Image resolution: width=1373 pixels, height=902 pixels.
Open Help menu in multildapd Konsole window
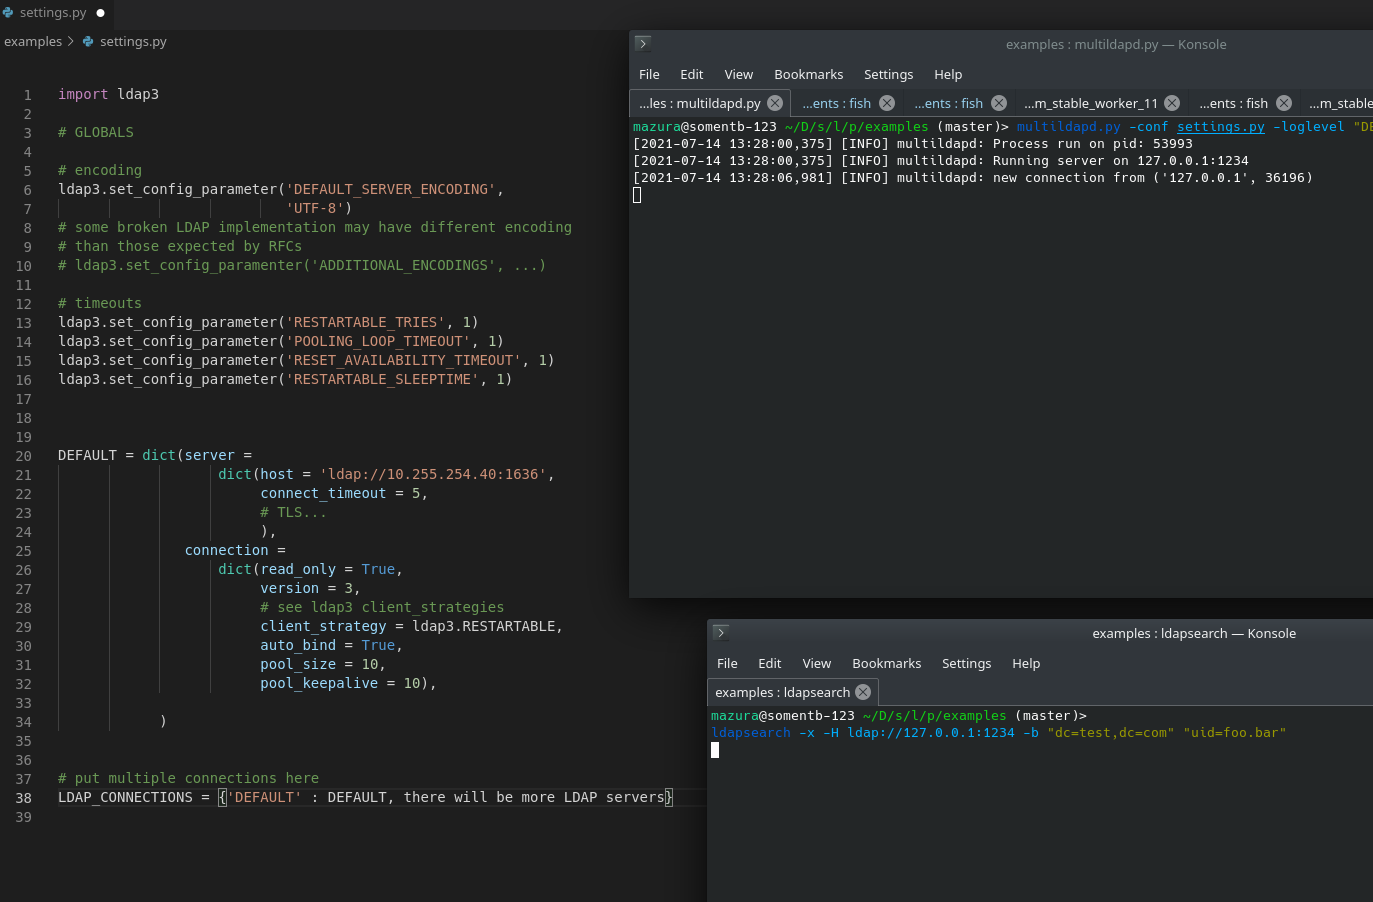pyautogui.click(x=948, y=74)
